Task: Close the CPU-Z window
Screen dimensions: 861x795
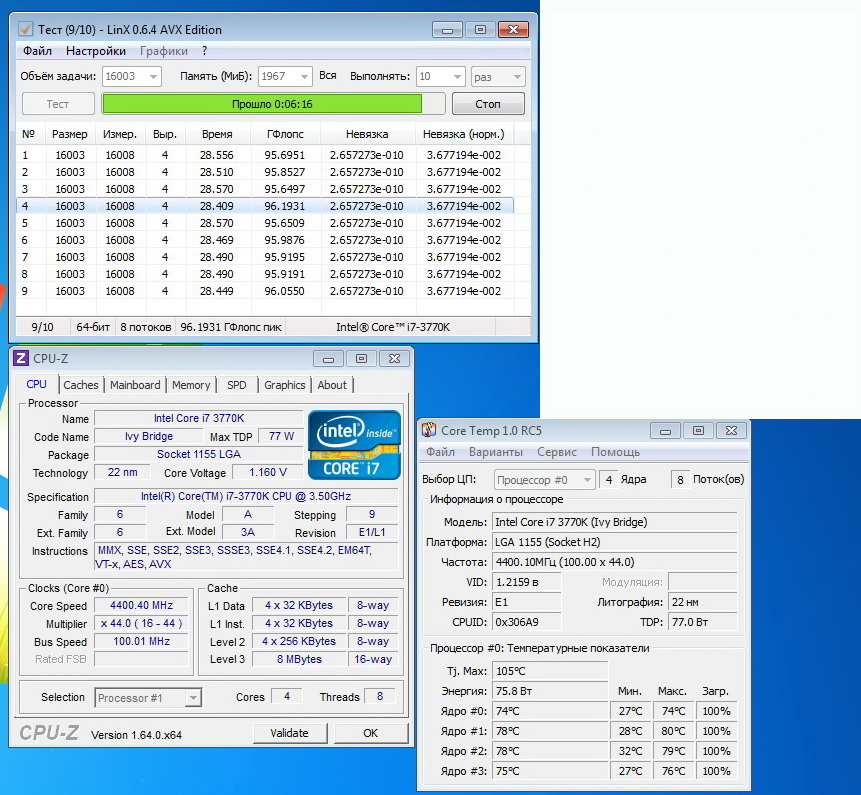Action: click(x=394, y=359)
